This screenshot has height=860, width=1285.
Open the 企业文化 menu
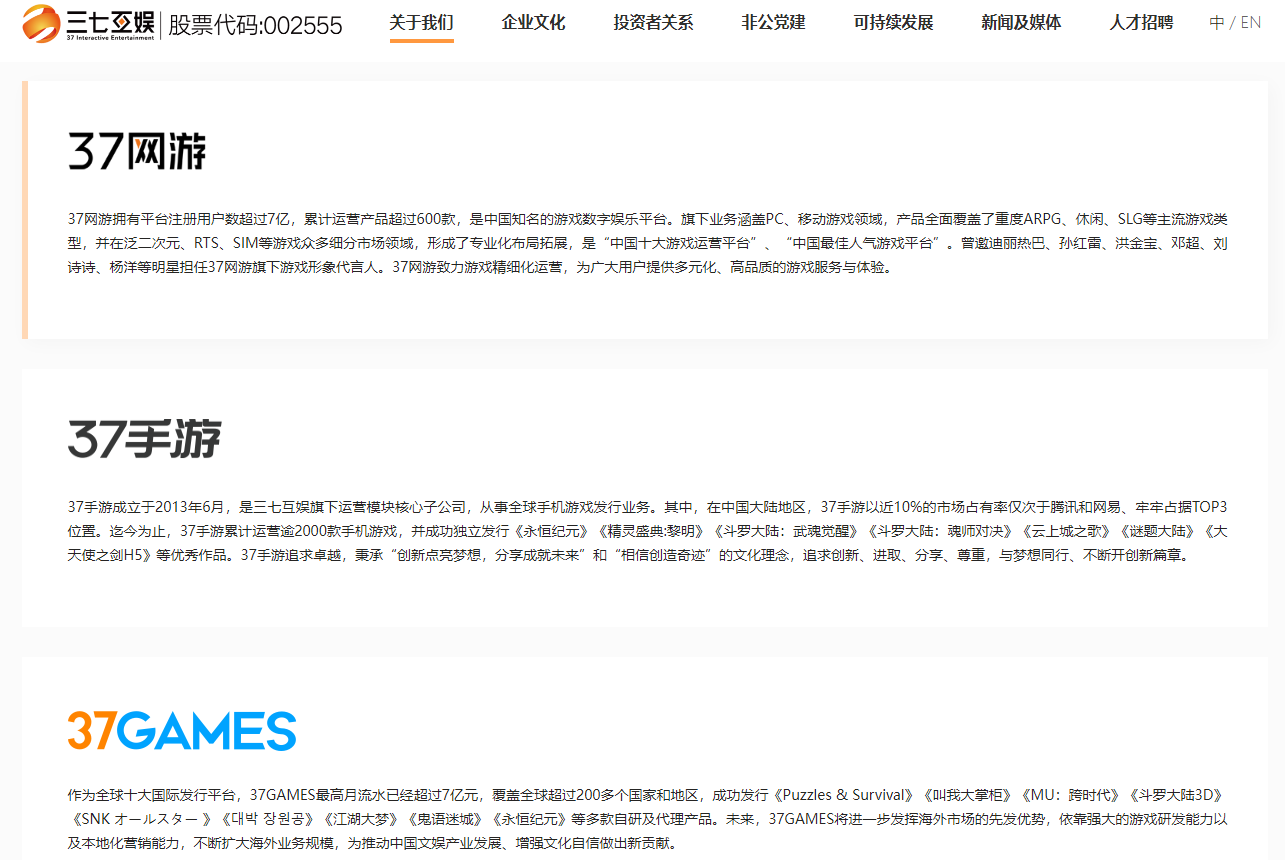[533, 23]
